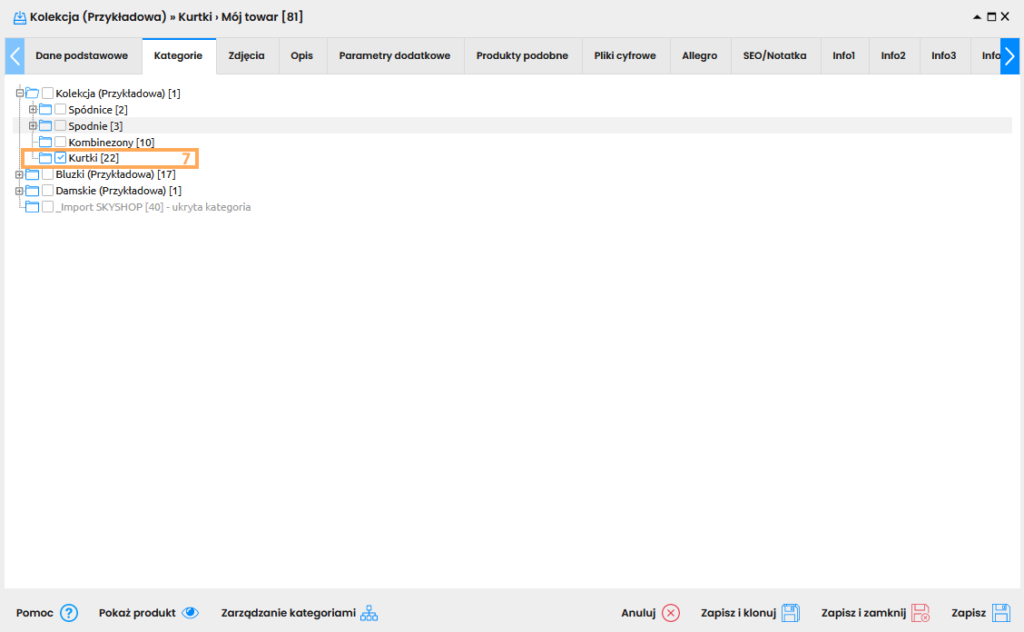Viewport: 1024px width, 632px height.
Task: Expand the Spódnice [2] tree node
Action: (33, 109)
